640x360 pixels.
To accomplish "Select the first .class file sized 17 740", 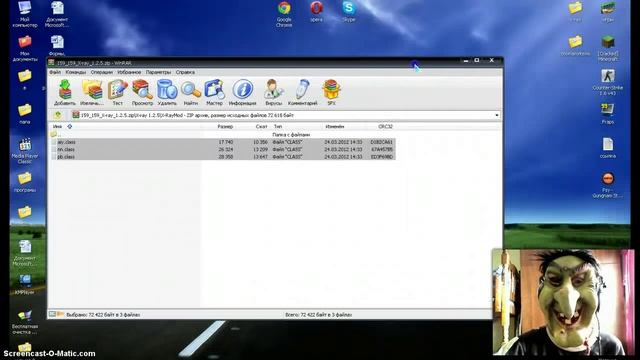I will pos(222,142).
